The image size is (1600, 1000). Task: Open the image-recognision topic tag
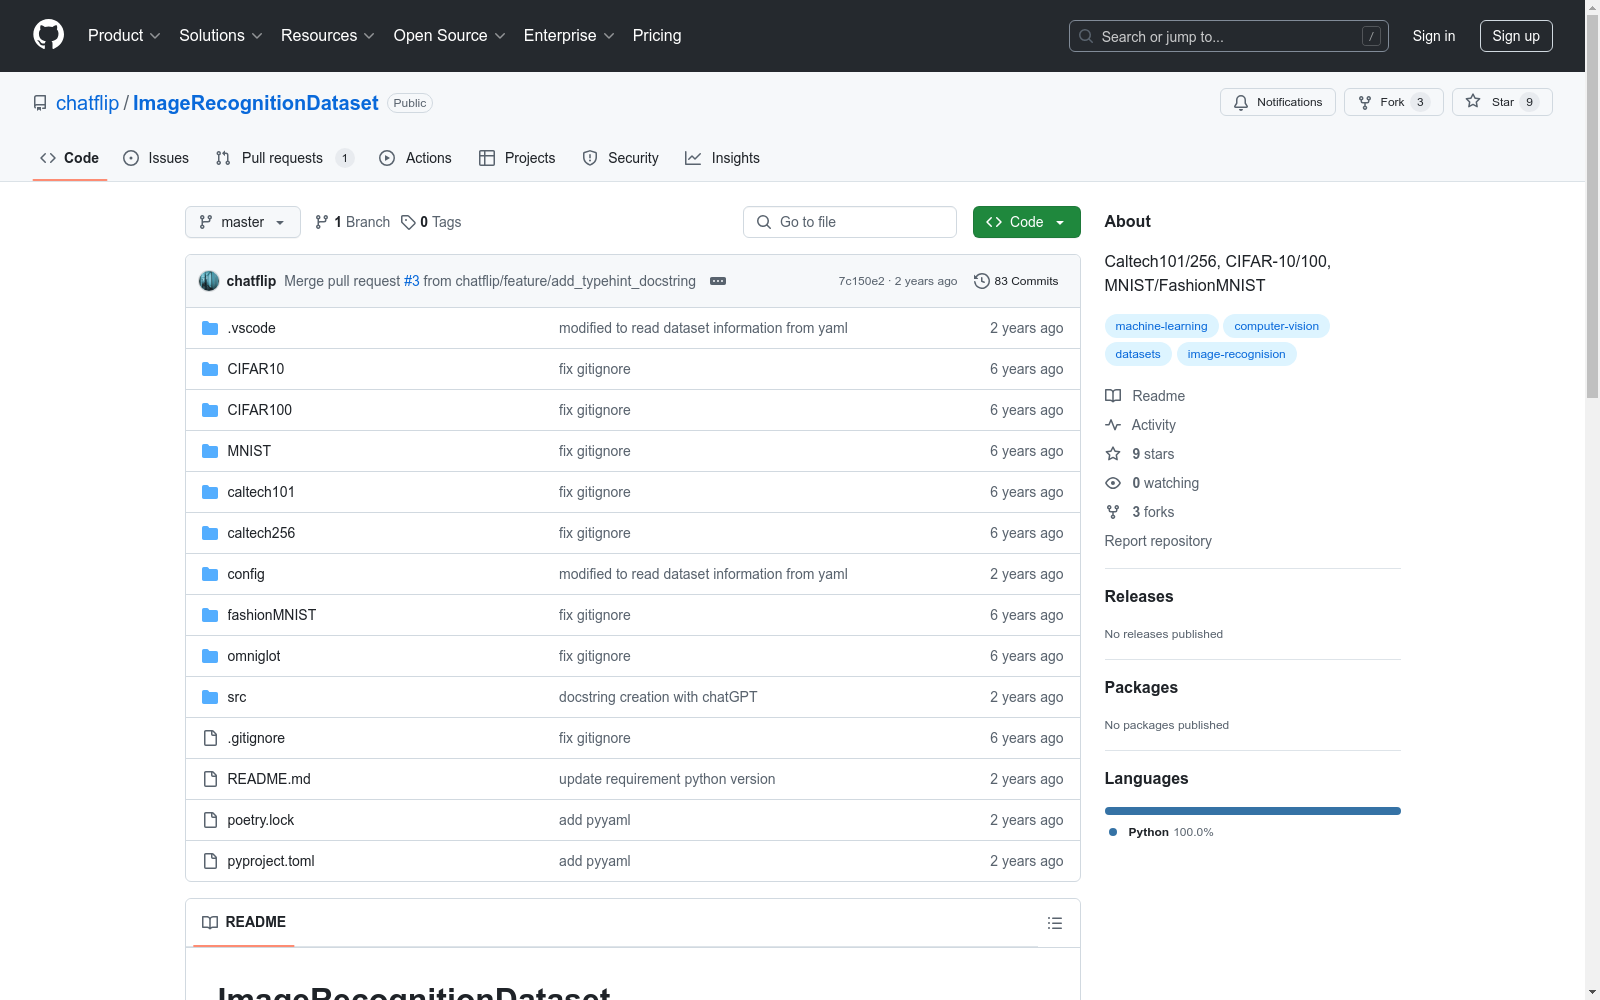coord(1236,354)
